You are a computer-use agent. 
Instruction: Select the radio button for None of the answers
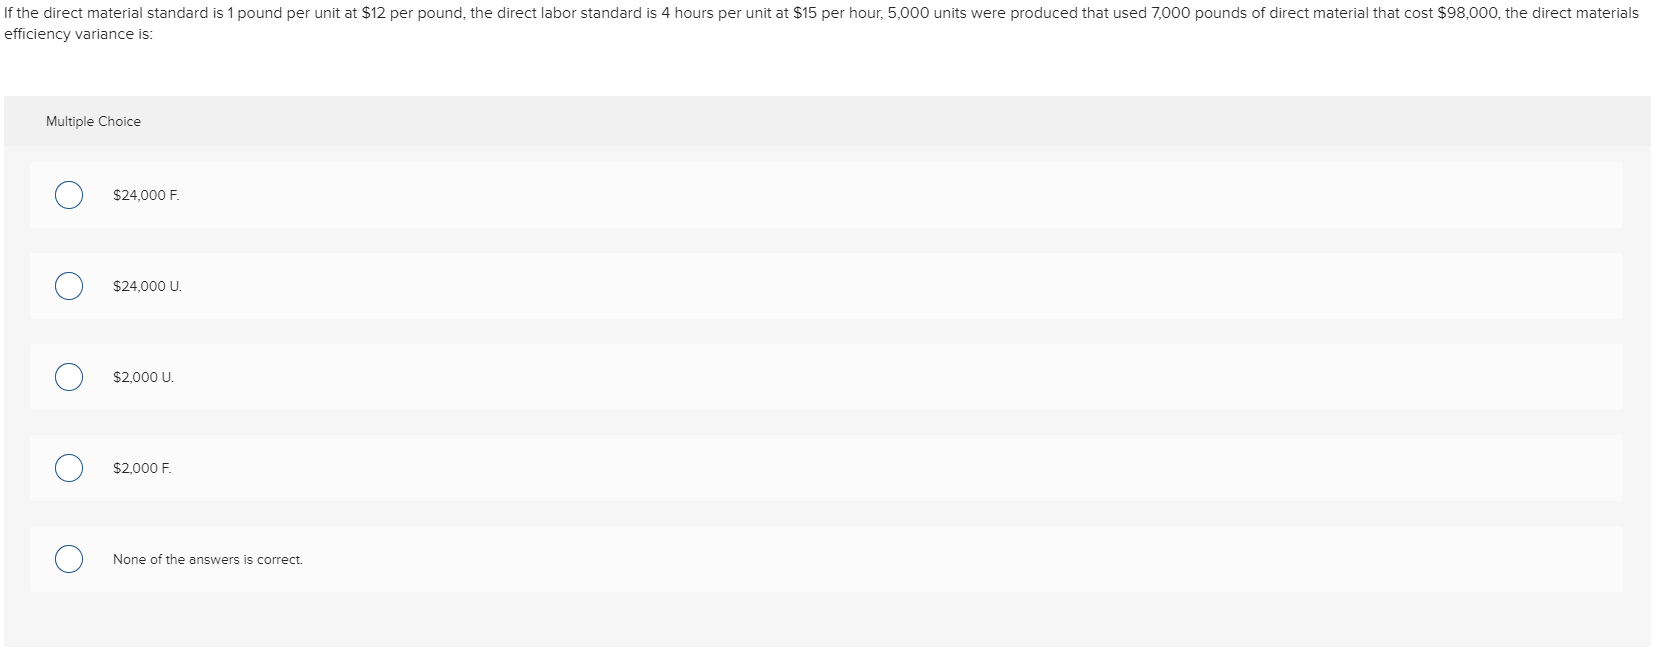tap(68, 559)
